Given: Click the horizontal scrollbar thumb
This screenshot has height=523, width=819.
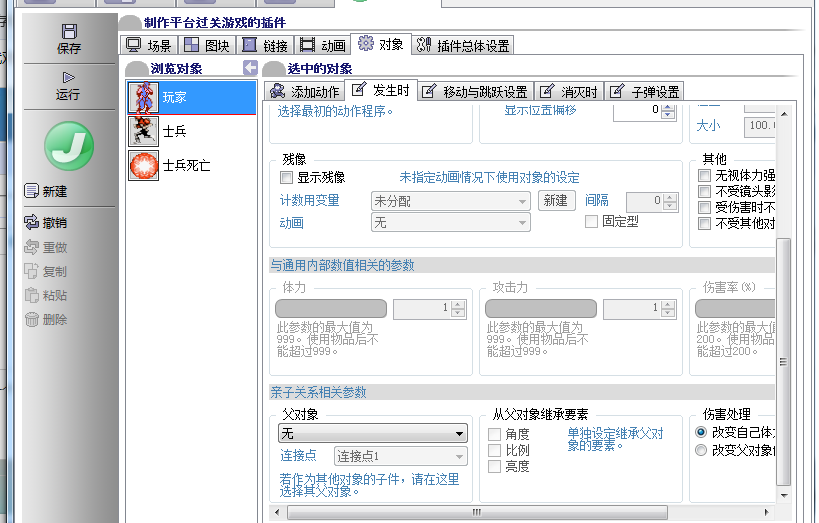Looking at the screenshot, I should click(x=477, y=512).
